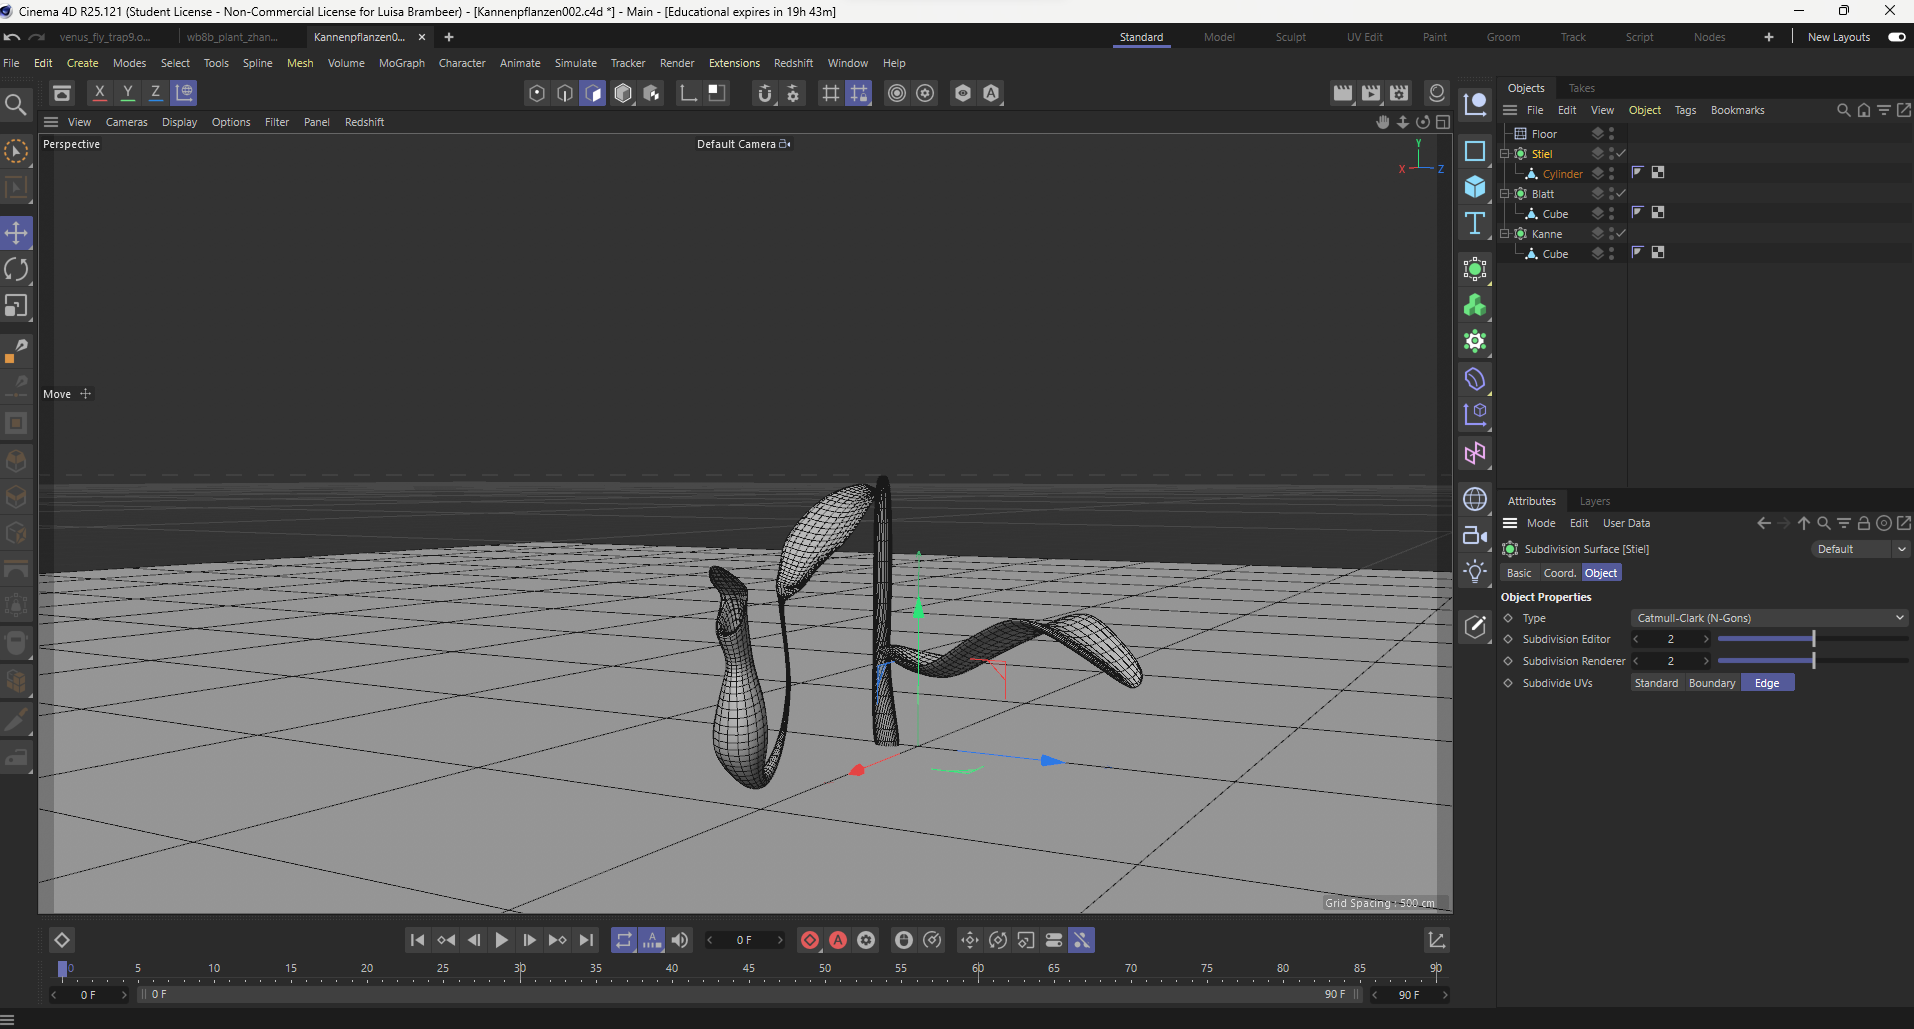The image size is (1914, 1029).
Task: Select the Scale tool in left toolbar
Action: click(x=16, y=306)
